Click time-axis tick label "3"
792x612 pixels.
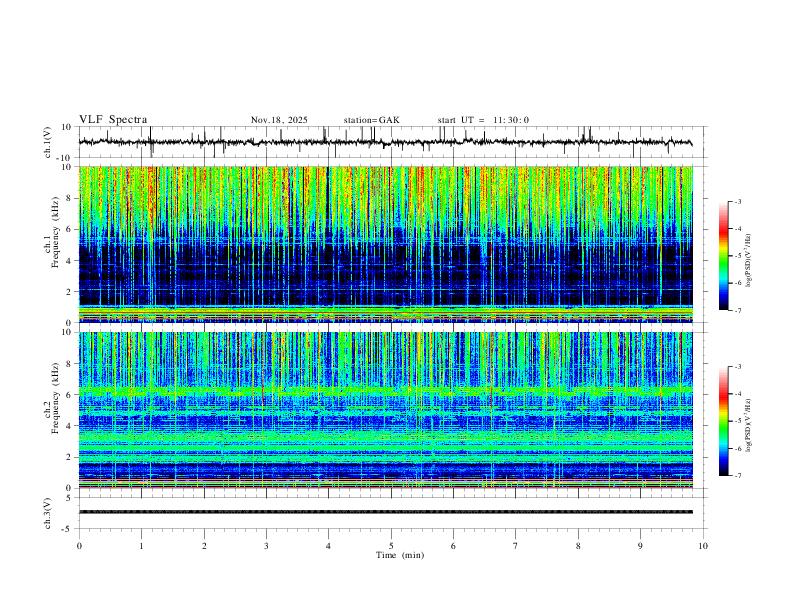click(x=266, y=546)
